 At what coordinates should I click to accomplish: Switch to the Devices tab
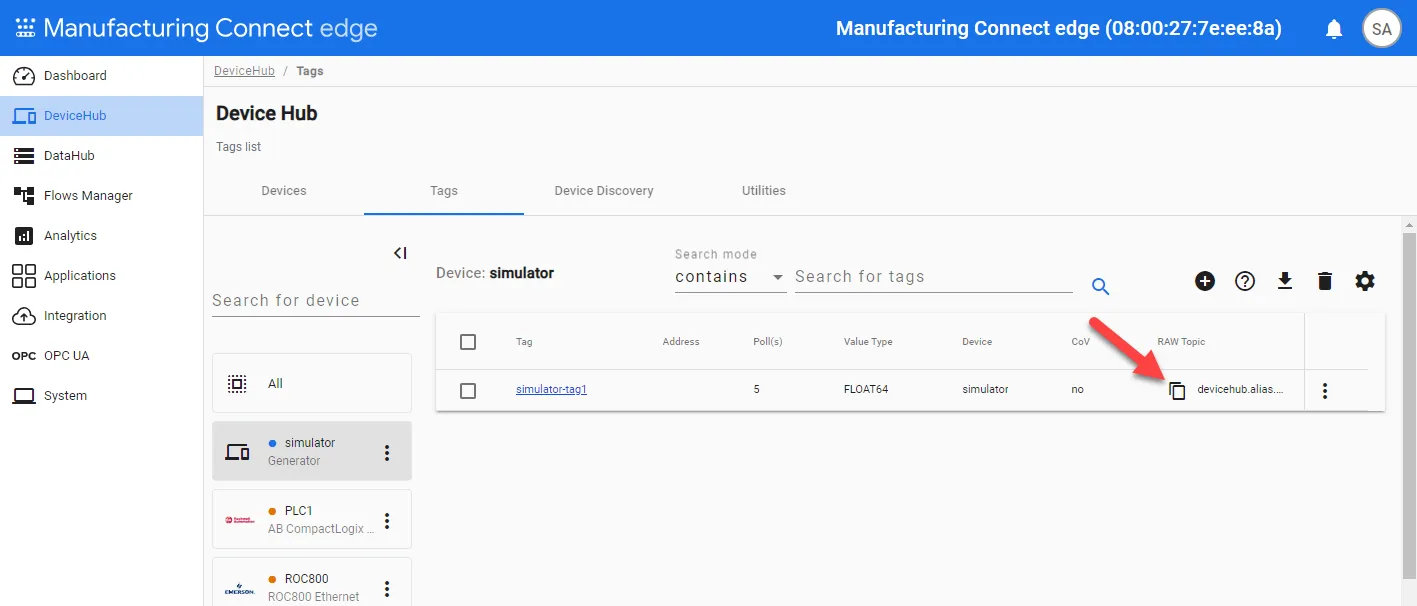tap(284, 191)
